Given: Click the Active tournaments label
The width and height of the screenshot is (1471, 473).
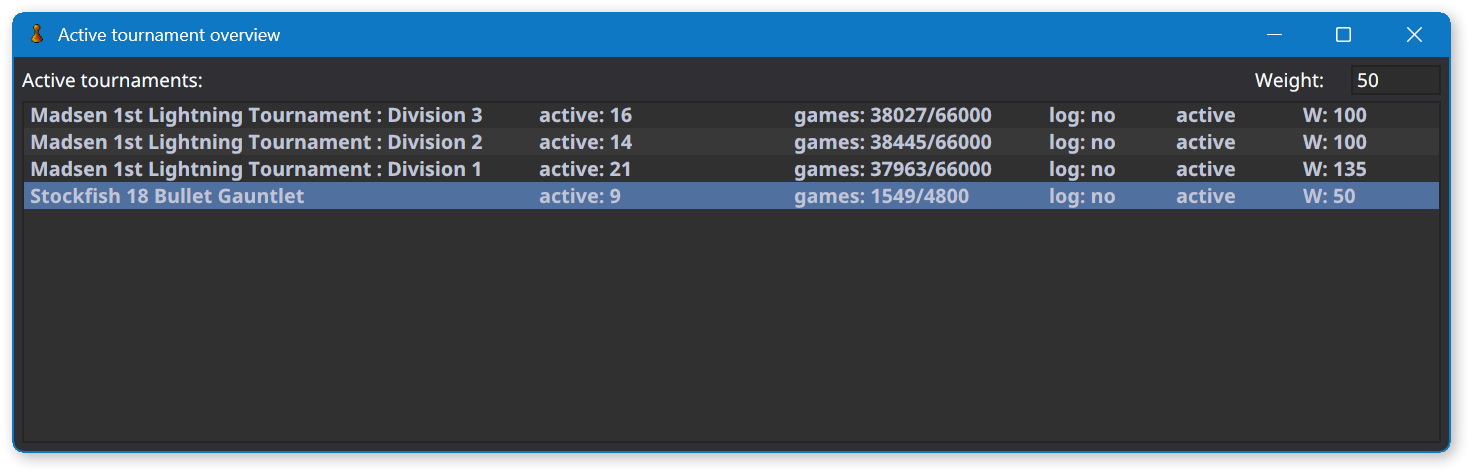Looking at the screenshot, I should [112, 80].
